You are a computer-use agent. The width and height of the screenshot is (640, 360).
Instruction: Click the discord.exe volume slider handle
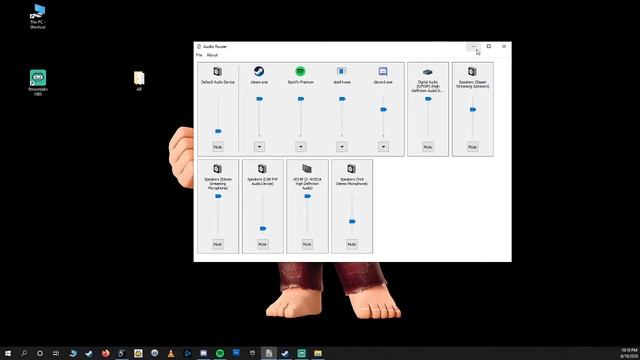pos(383,109)
